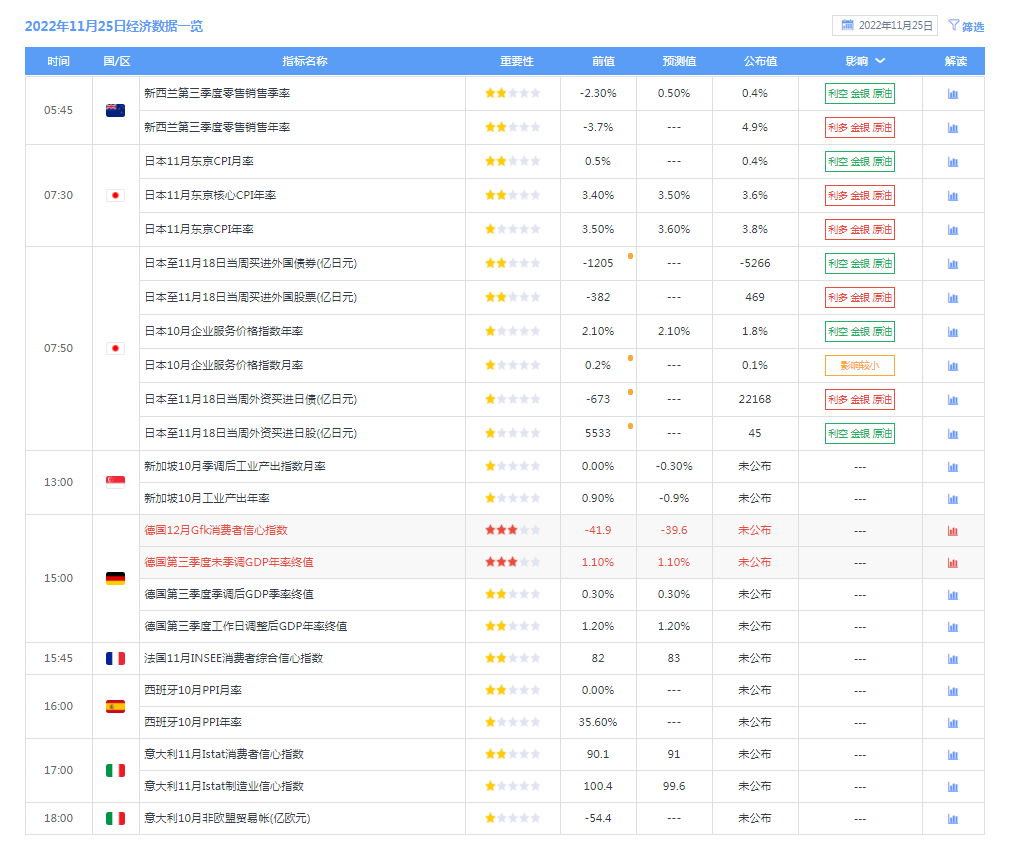
Task: Open chart icon for 当周买进外国债券 row
Action: click(x=953, y=264)
